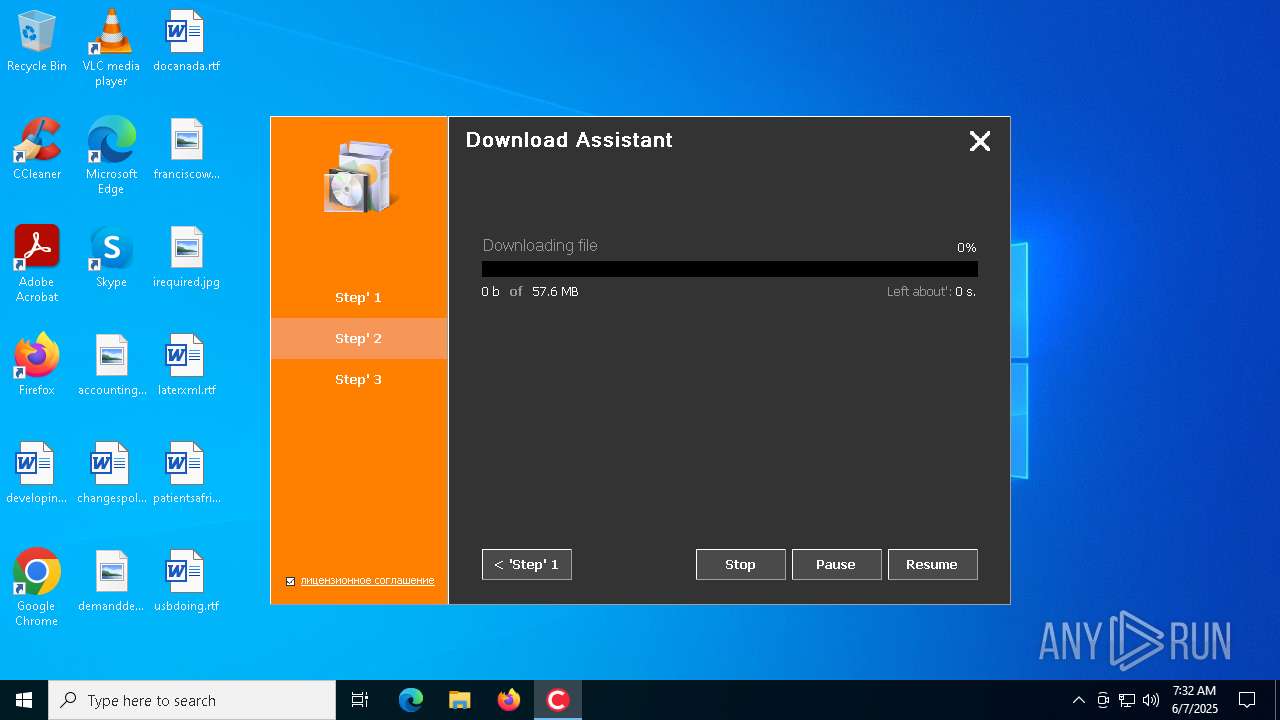Switch to the CCleaner installer taskbar button
This screenshot has width=1280, height=720.
(558, 700)
